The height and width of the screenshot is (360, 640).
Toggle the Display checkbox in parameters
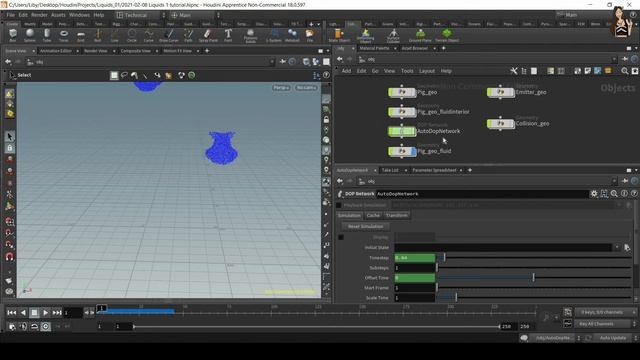(x=341, y=237)
